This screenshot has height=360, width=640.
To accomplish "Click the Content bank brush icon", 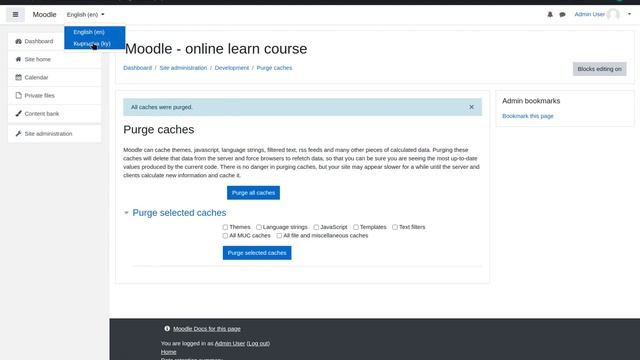I will click(18, 113).
